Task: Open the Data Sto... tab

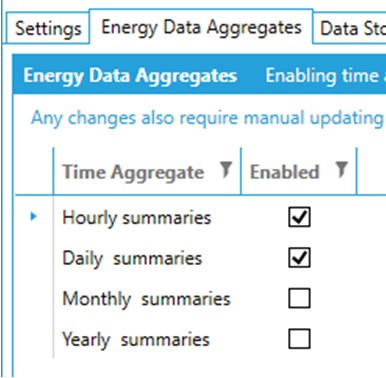Action: [x=350, y=28]
